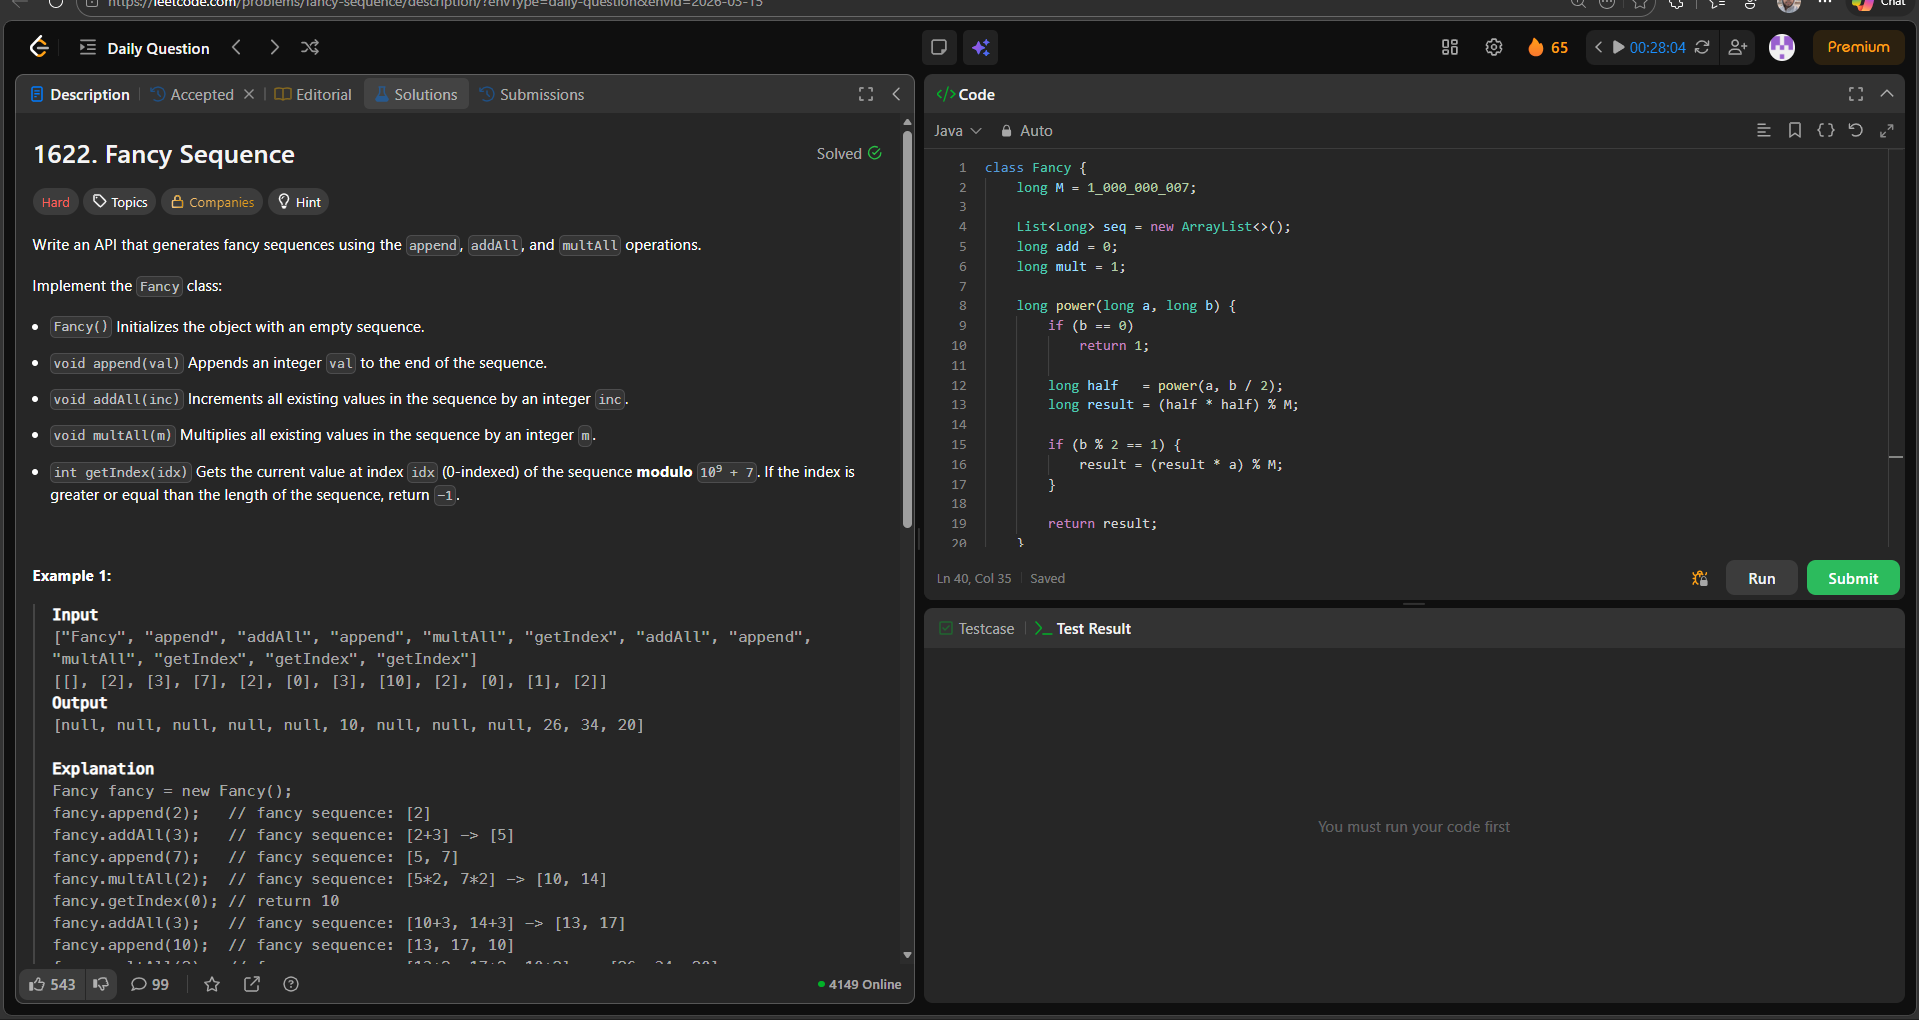The width and height of the screenshot is (1919, 1020).
Task: Expand the Topics tag
Action: click(x=120, y=202)
